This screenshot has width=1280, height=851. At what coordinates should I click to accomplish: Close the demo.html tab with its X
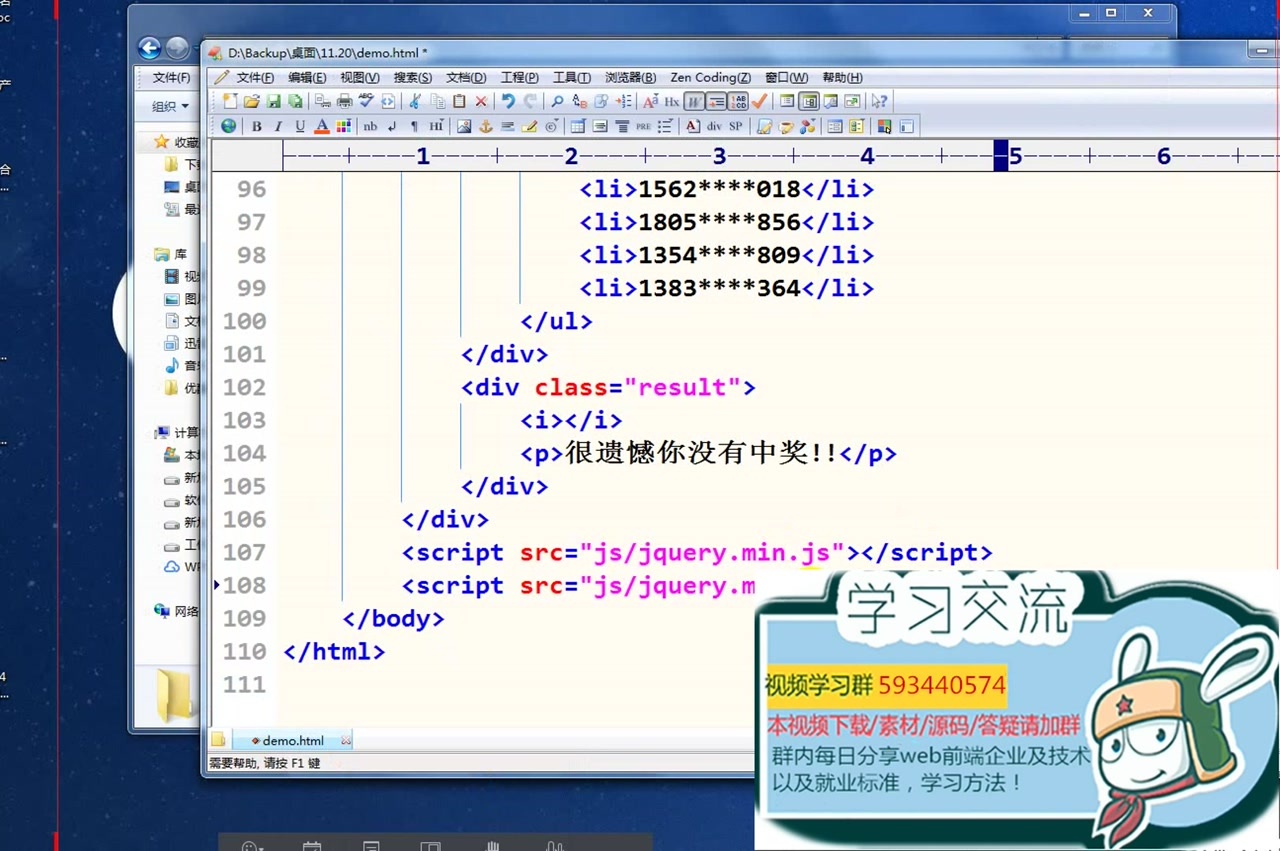(346, 741)
